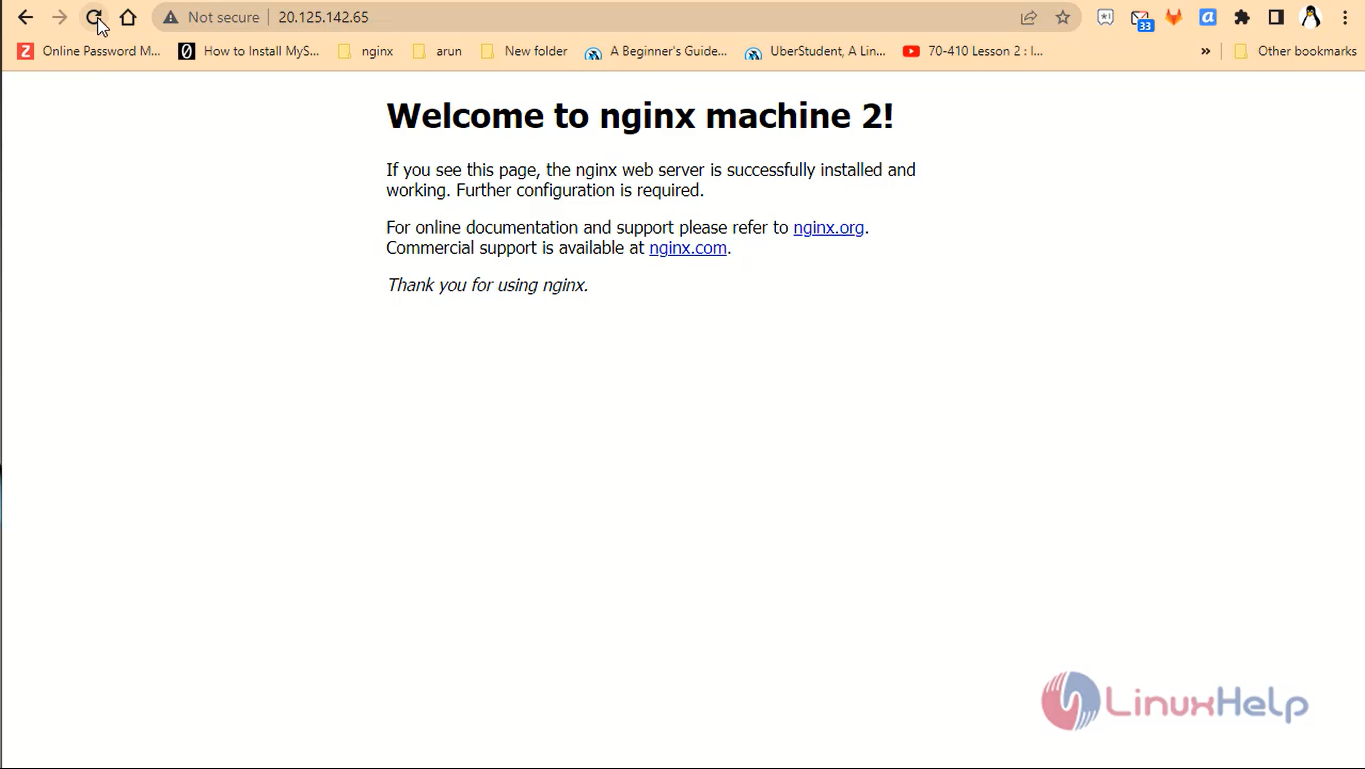The height and width of the screenshot is (769, 1365).
Task: Go forward to the next page
Action: click(60, 17)
